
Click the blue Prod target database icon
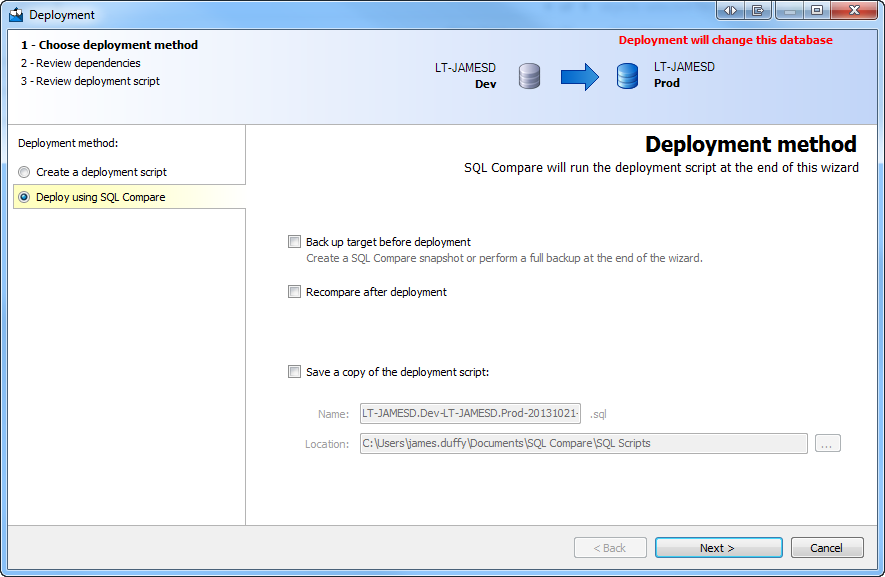pyautogui.click(x=627, y=76)
